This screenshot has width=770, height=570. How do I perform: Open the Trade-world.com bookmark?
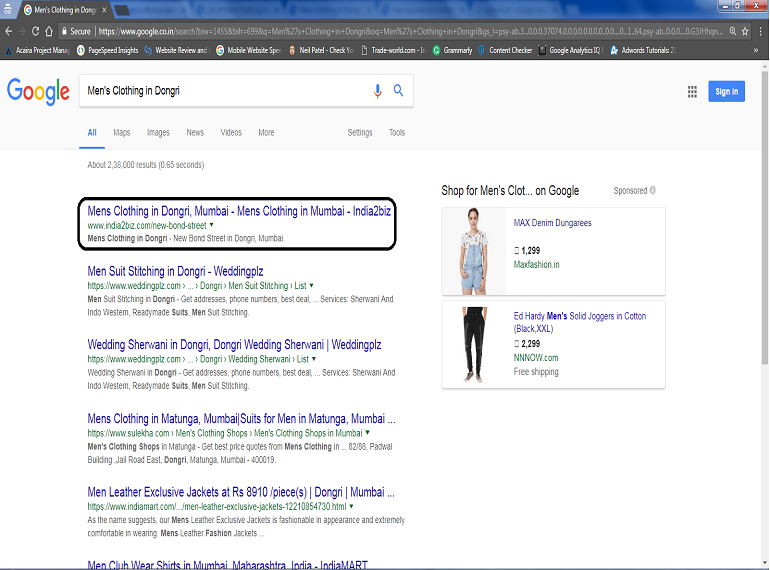pyautogui.click(x=393, y=50)
